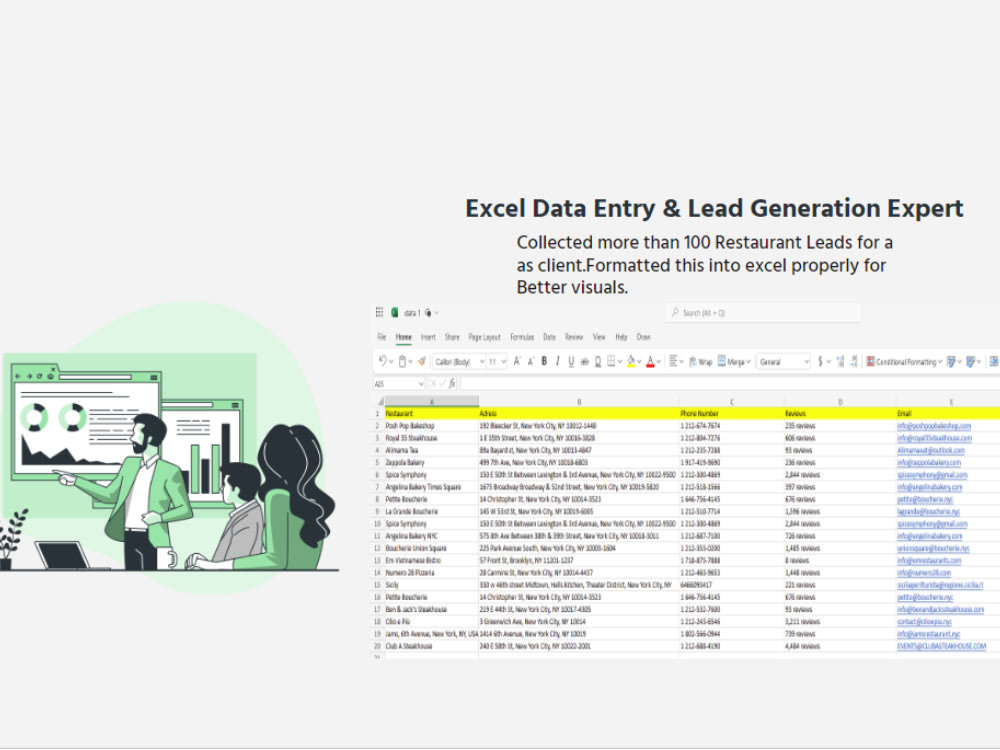Switch to the Home tab
This screenshot has width=1000, height=750.
(404, 337)
